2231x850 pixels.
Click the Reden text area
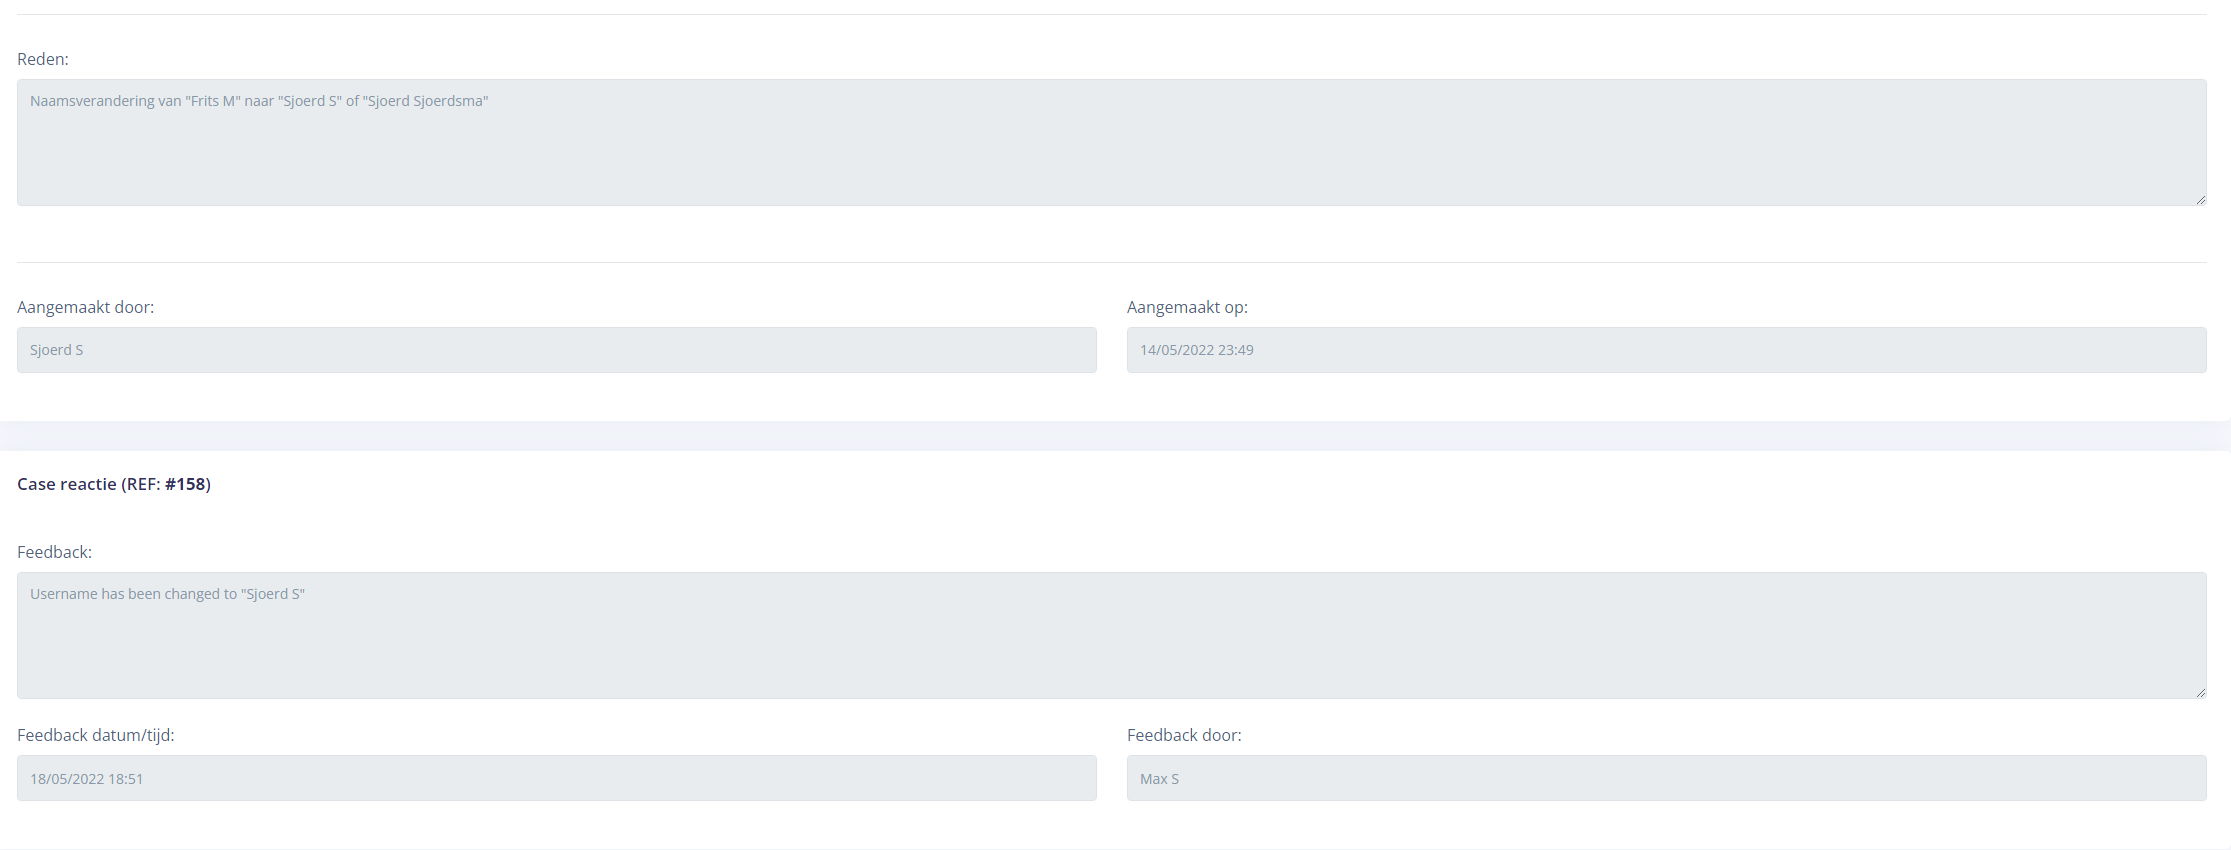(1110, 143)
